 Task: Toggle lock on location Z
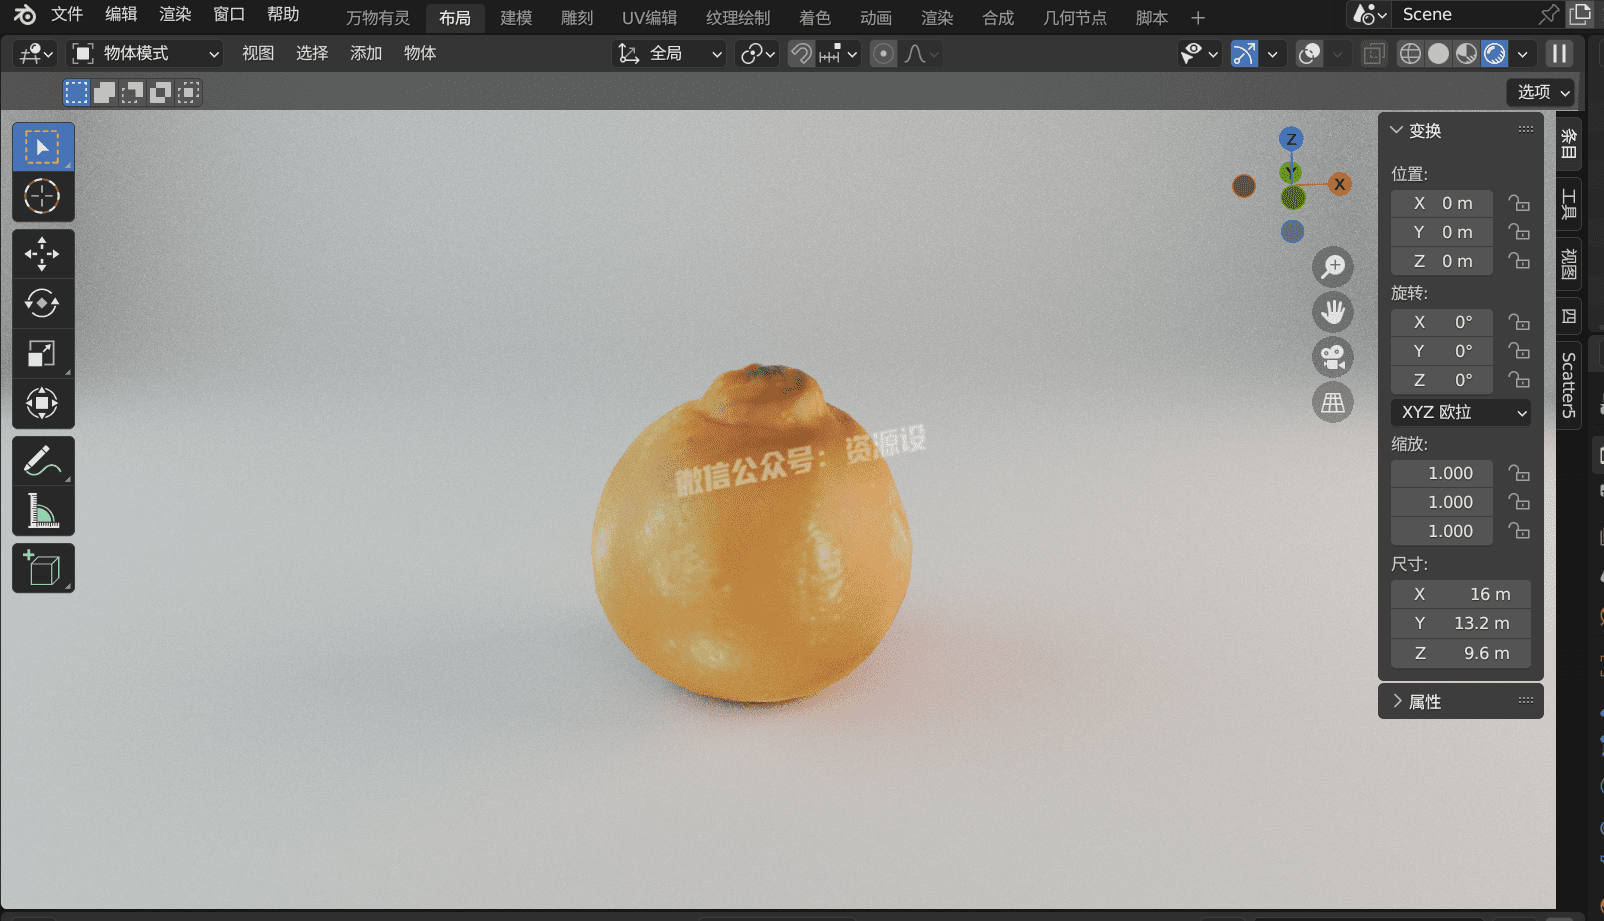[x=1519, y=261]
